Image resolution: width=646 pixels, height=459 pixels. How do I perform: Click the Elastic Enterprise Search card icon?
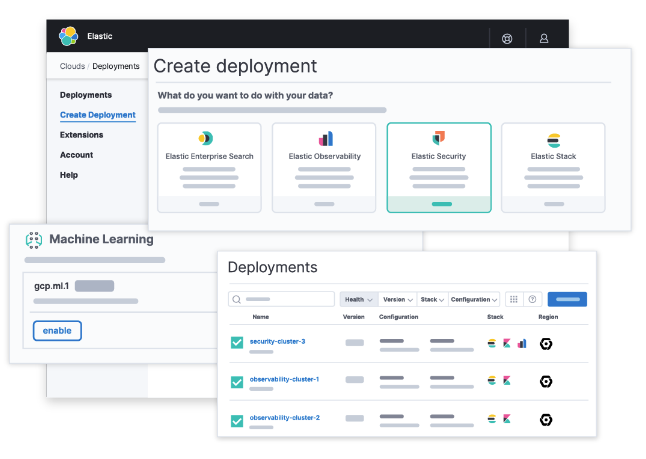(206, 138)
